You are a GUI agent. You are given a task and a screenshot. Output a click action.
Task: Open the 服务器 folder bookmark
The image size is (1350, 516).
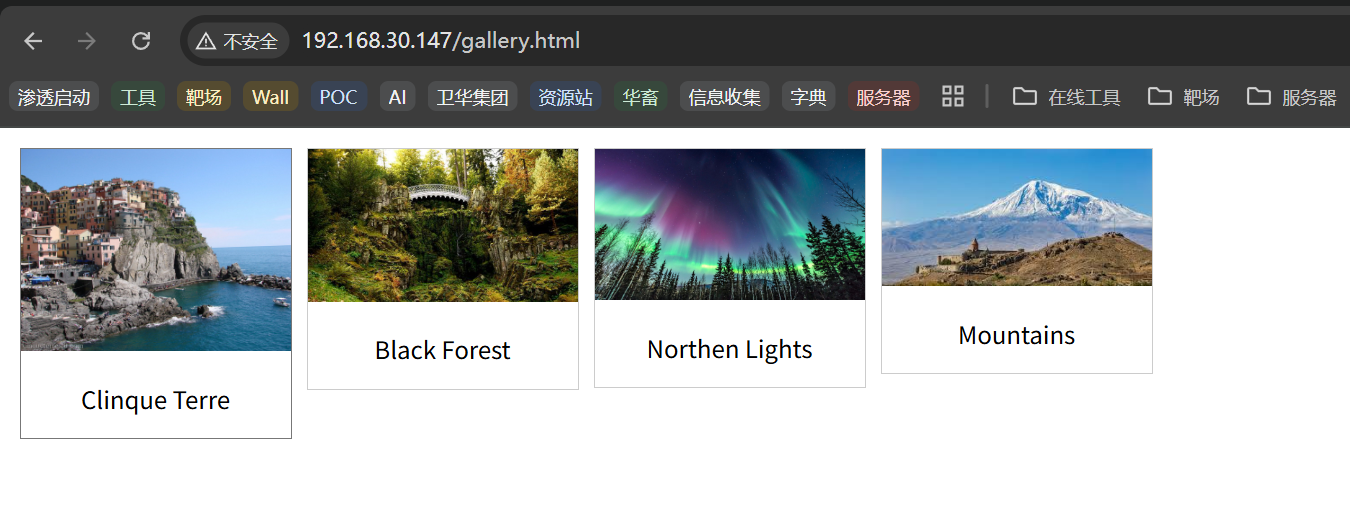1292,97
